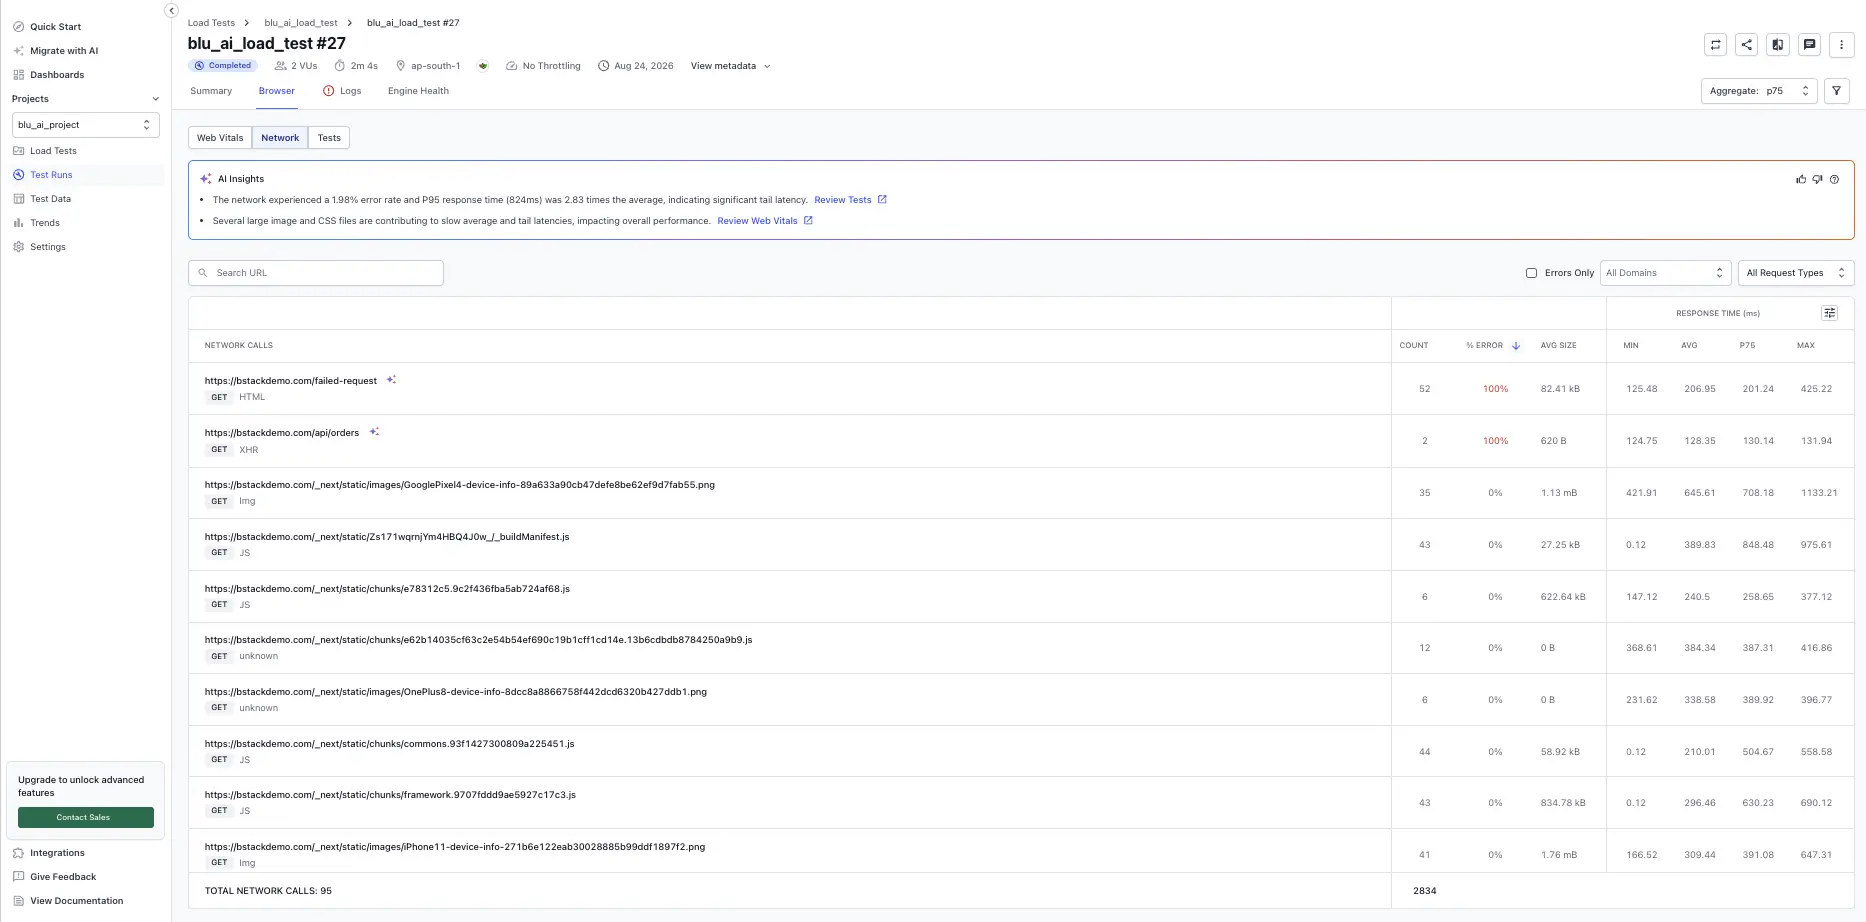This screenshot has height=922, width=1866.
Task: Open the response time column settings icon
Action: (1829, 313)
